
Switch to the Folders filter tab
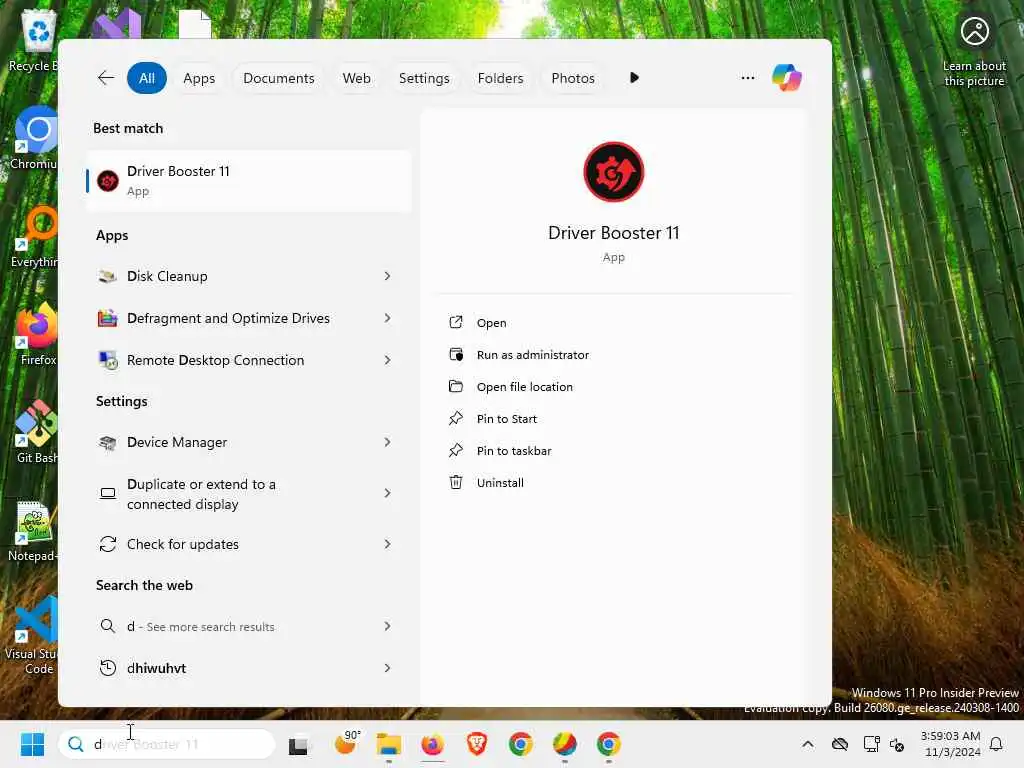(x=501, y=78)
